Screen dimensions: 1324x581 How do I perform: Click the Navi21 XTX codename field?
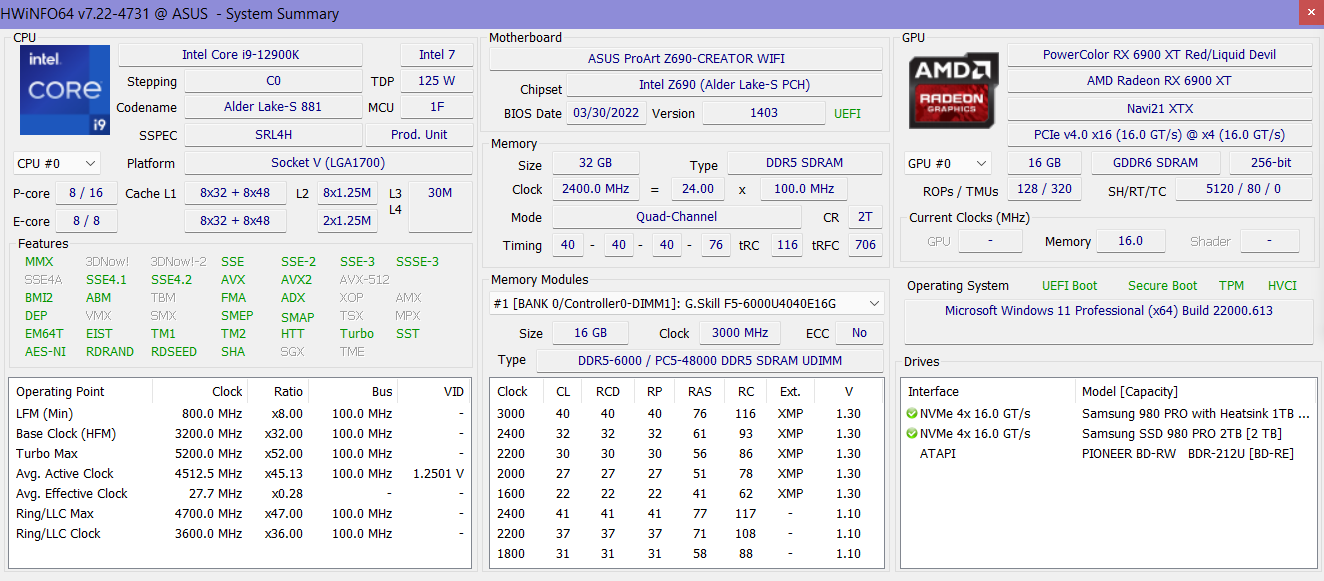tap(1159, 108)
